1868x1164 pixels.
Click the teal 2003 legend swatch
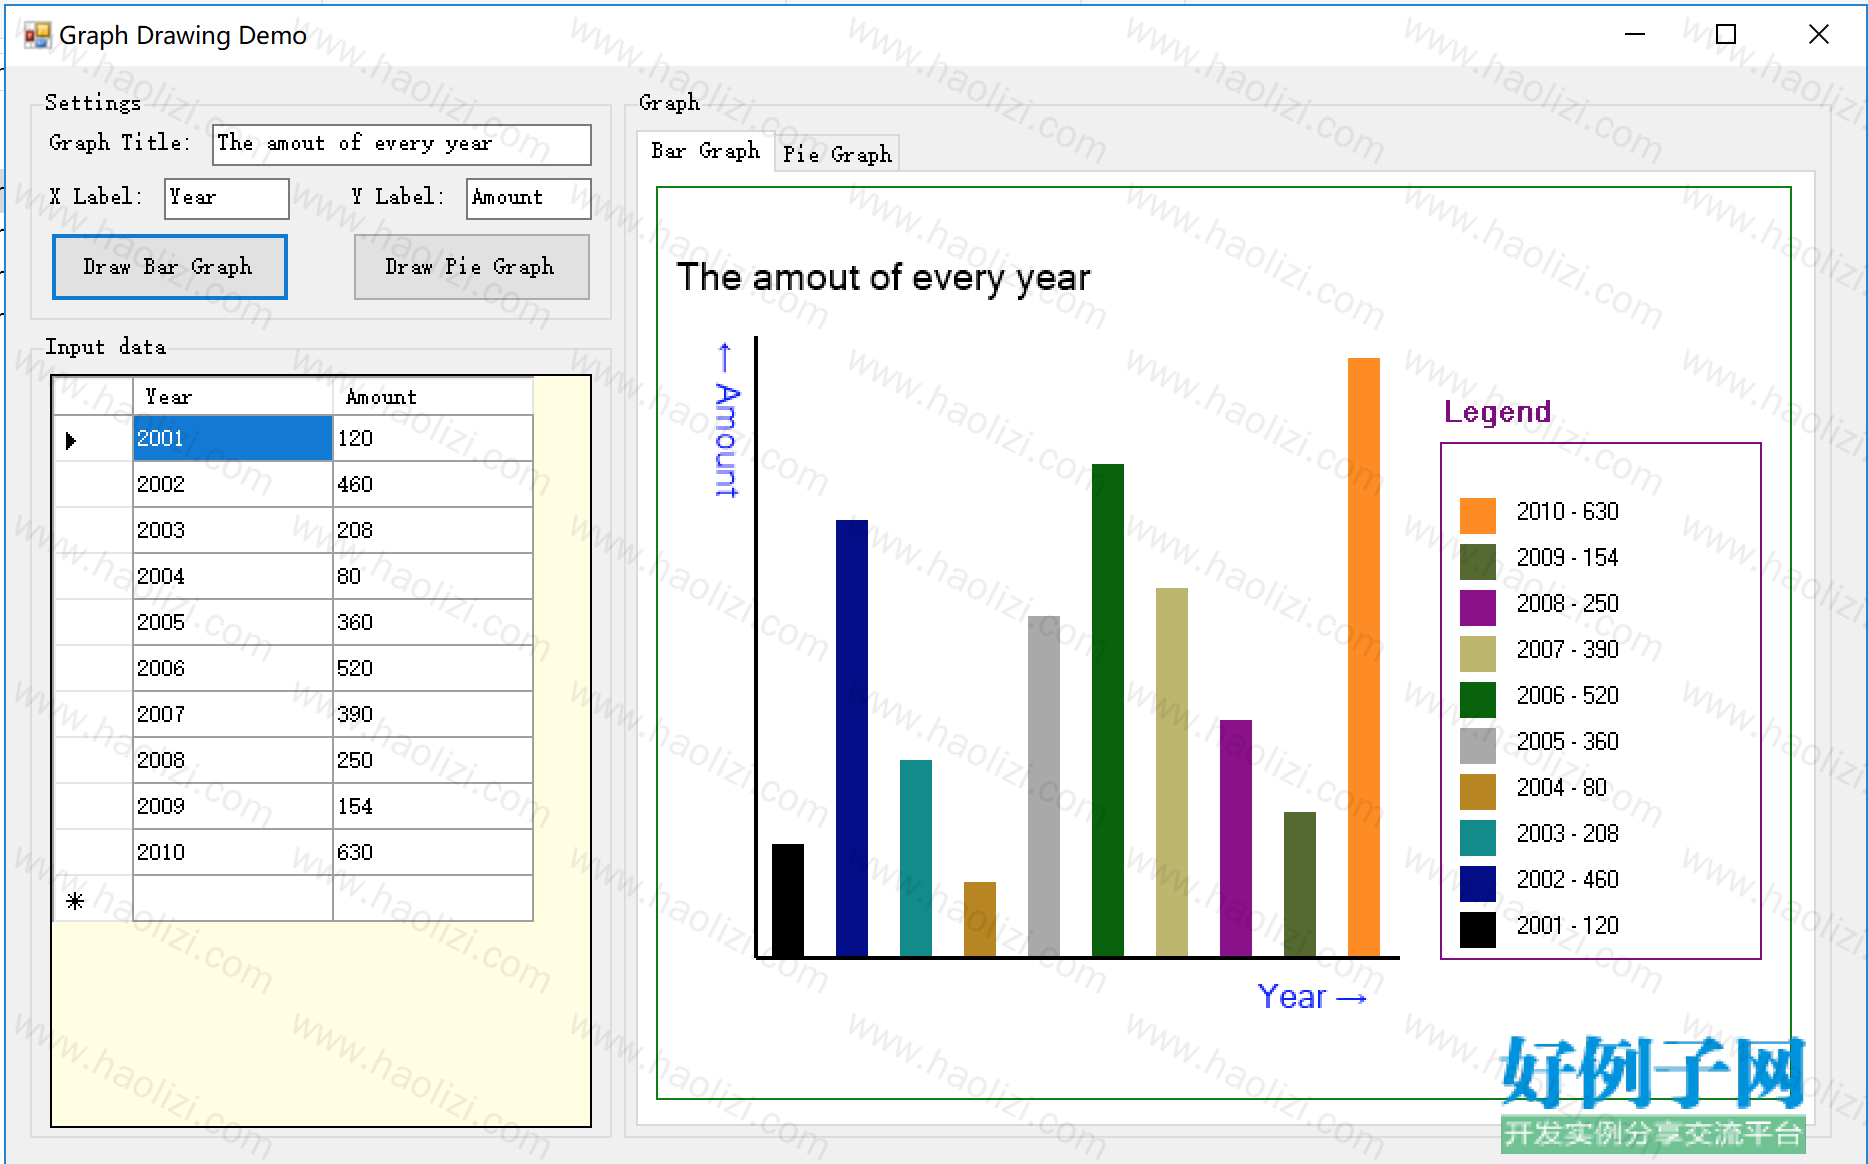point(1478,837)
